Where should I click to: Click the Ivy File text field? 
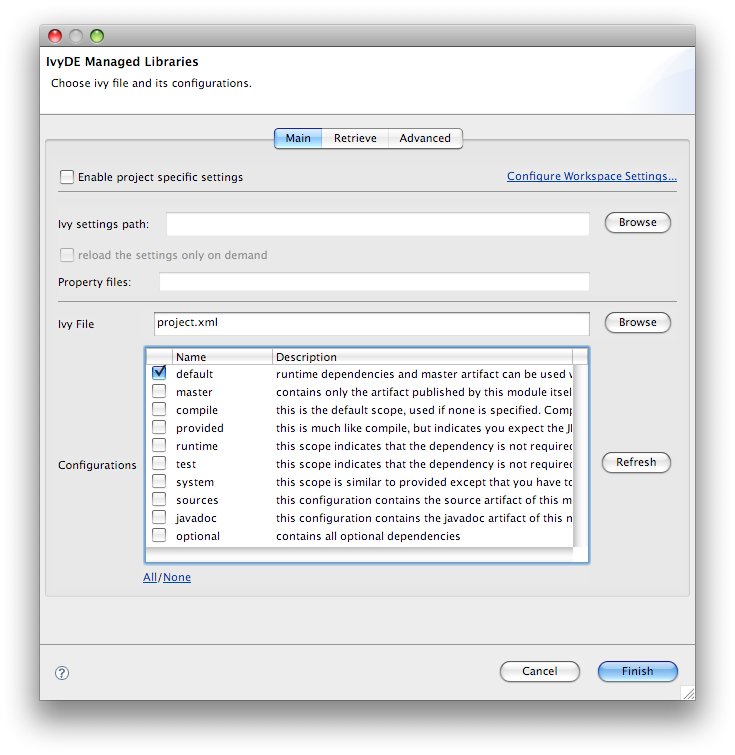(x=372, y=323)
